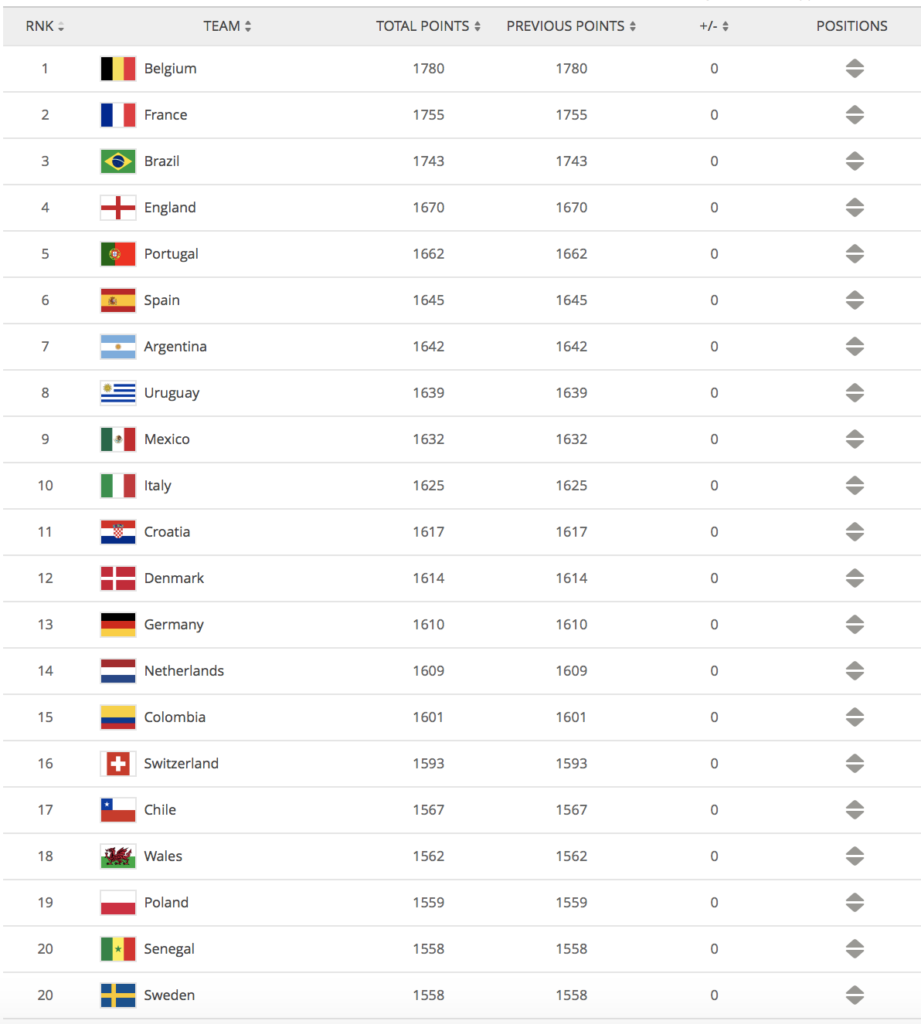The width and height of the screenshot is (921, 1024).
Task: Open the Argentina team link
Action: click(175, 347)
